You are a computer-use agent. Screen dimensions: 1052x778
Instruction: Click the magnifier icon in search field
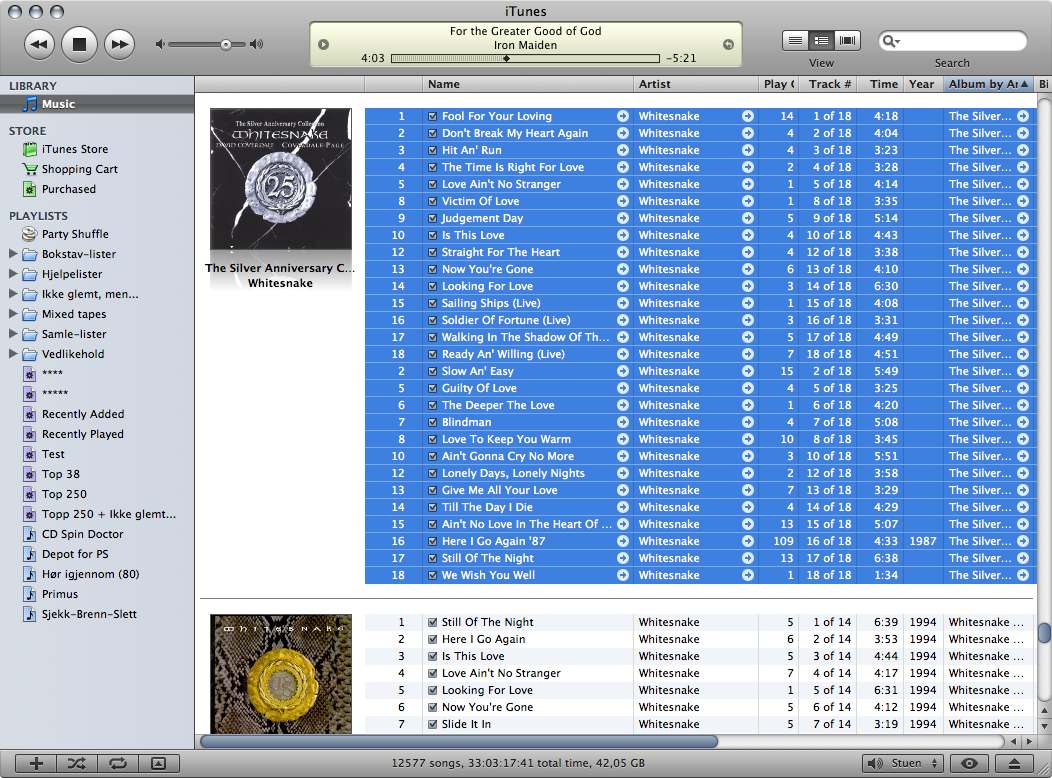click(x=890, y=42)
